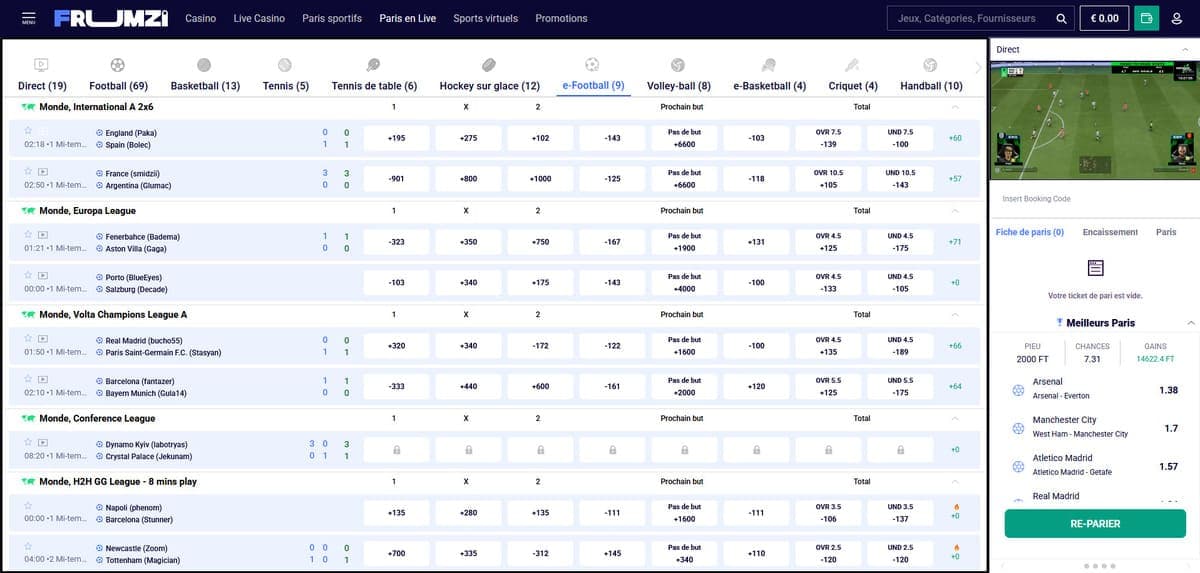Switch to the Encaissement tab
Viewport: 1200px width, 573px height.
tap(1110, 232)
